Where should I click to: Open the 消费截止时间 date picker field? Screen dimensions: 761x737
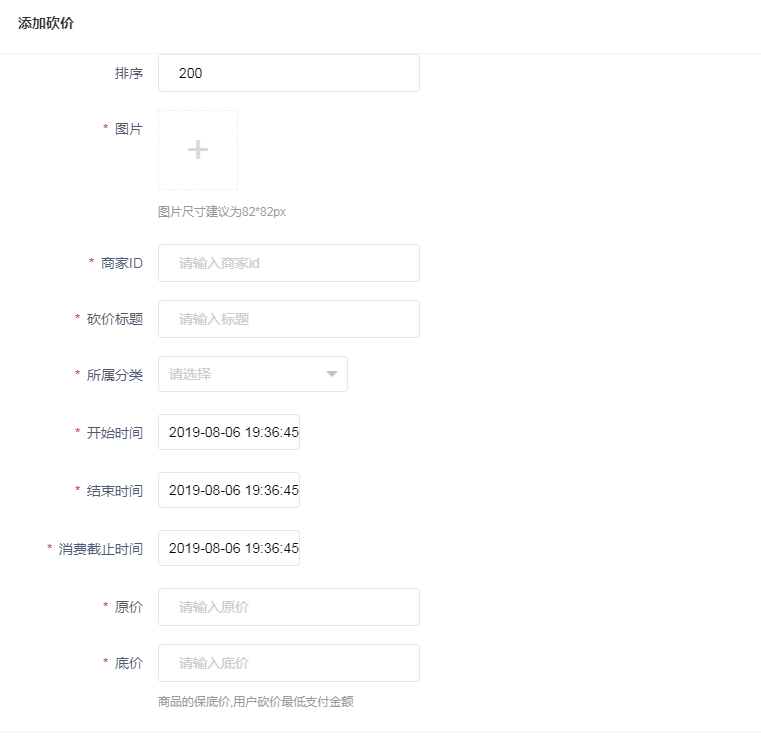[229, 549]
